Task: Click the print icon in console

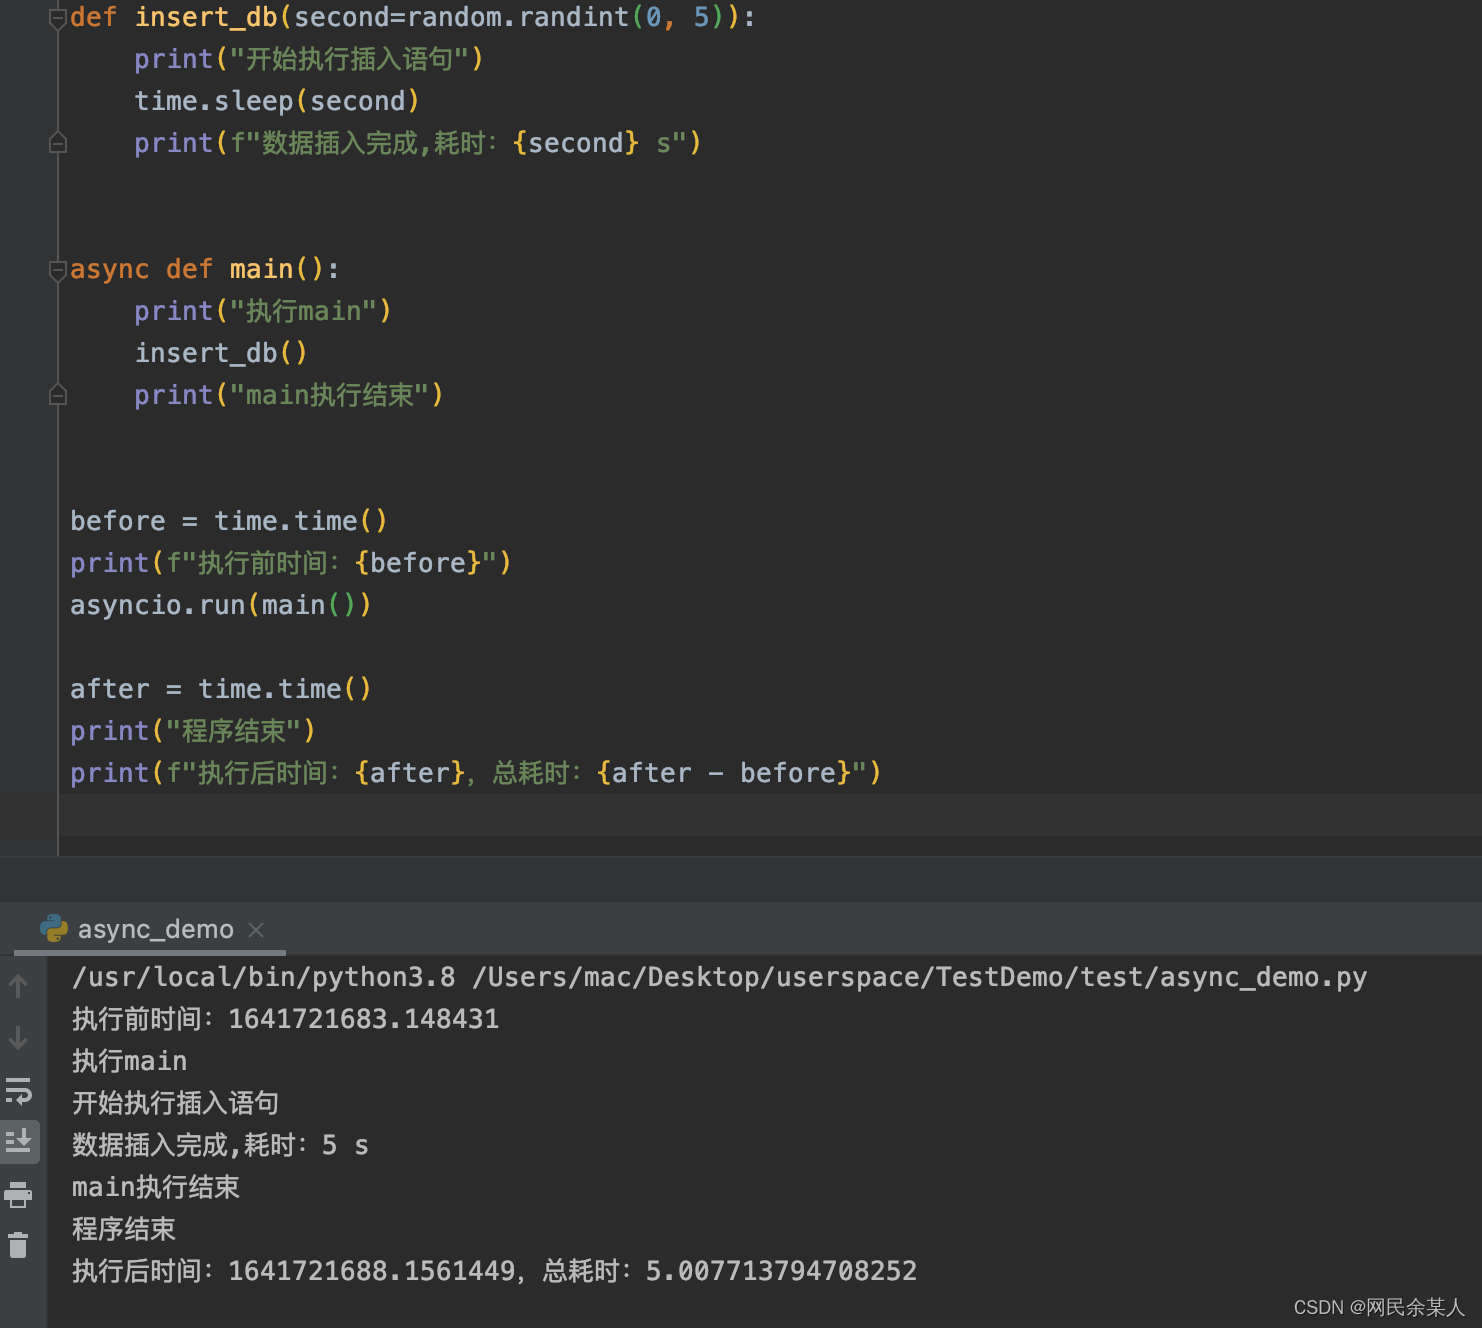Action: pos(18,1194)
